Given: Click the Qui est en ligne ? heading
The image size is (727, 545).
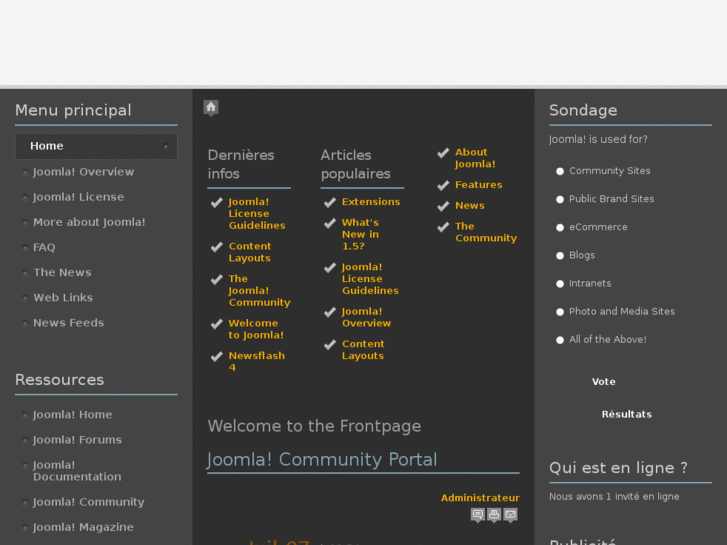Looking at the screenshot, I should click(618, 468).
